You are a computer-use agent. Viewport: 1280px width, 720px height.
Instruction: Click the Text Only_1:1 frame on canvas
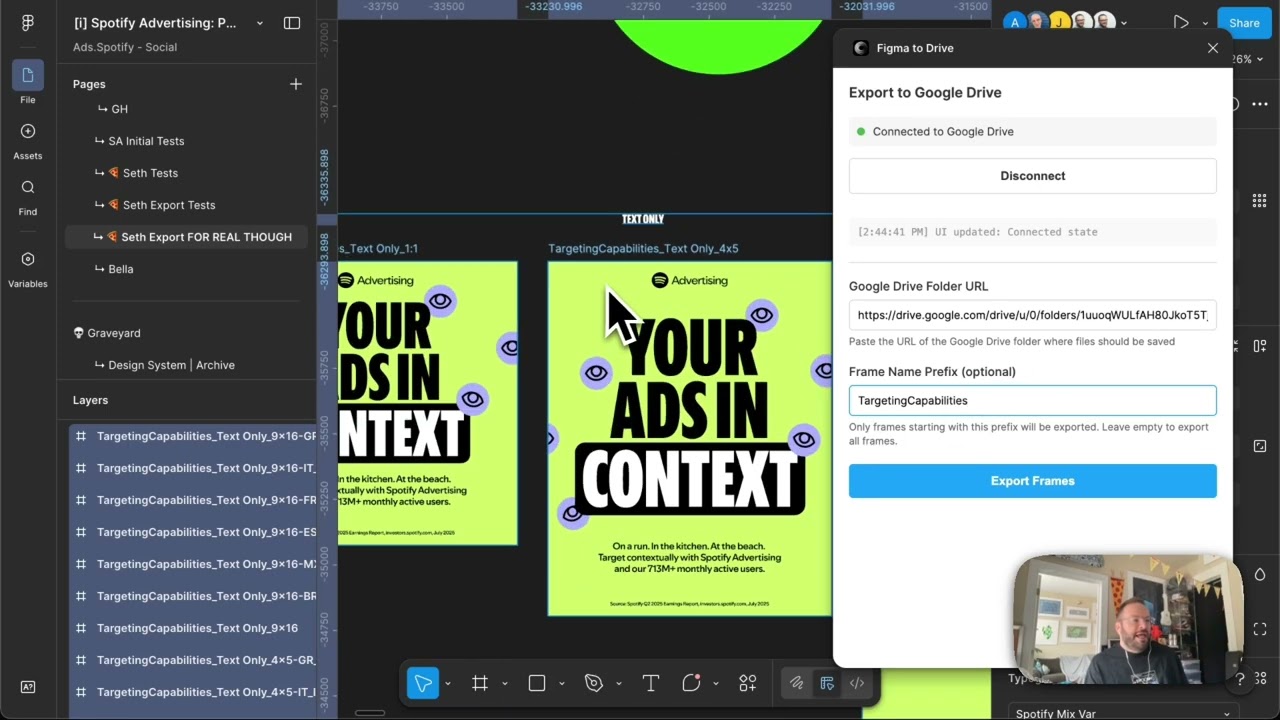tap(428, 403)
